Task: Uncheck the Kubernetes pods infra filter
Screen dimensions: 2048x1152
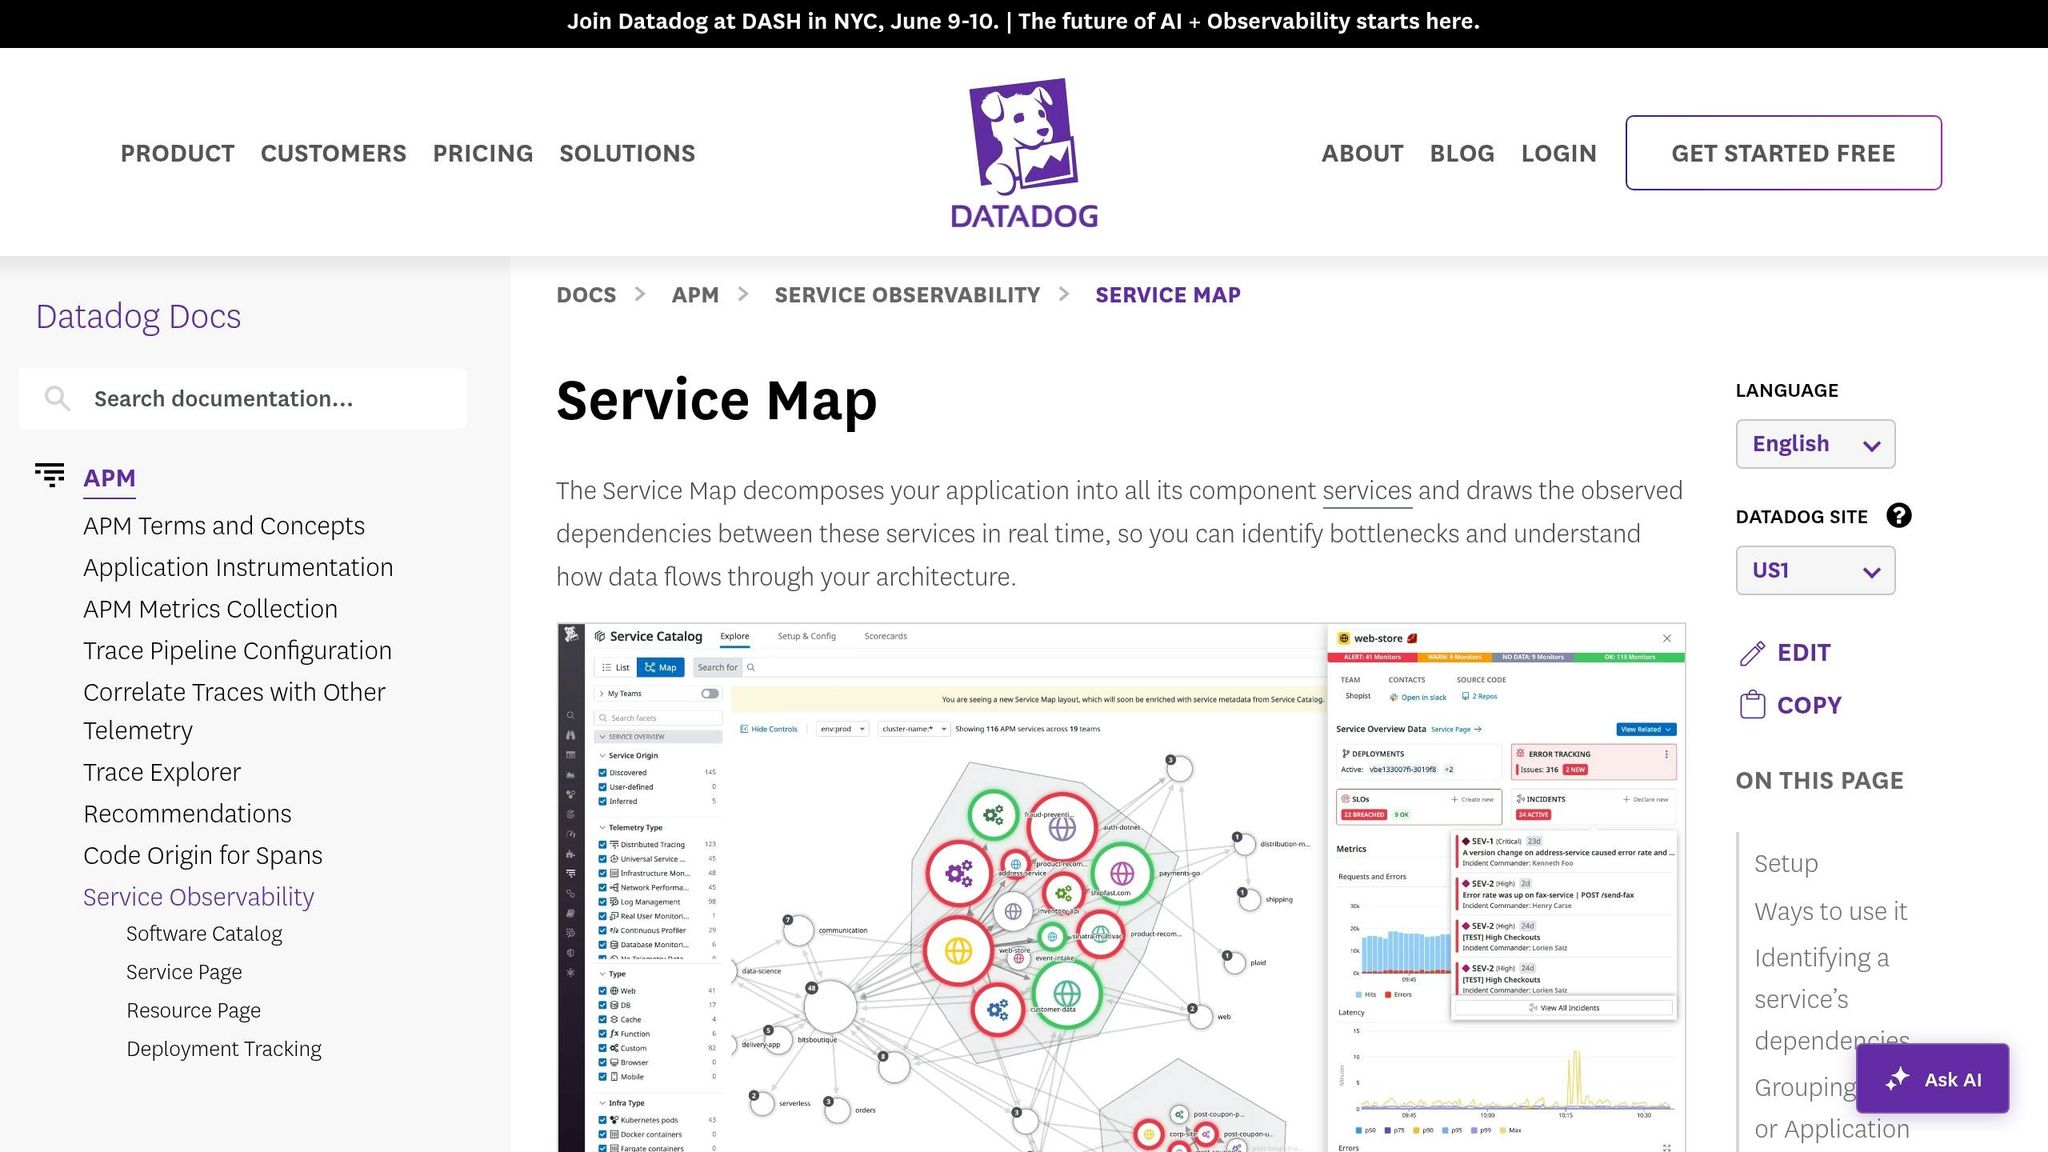Action: click(x=601, y=1119)
